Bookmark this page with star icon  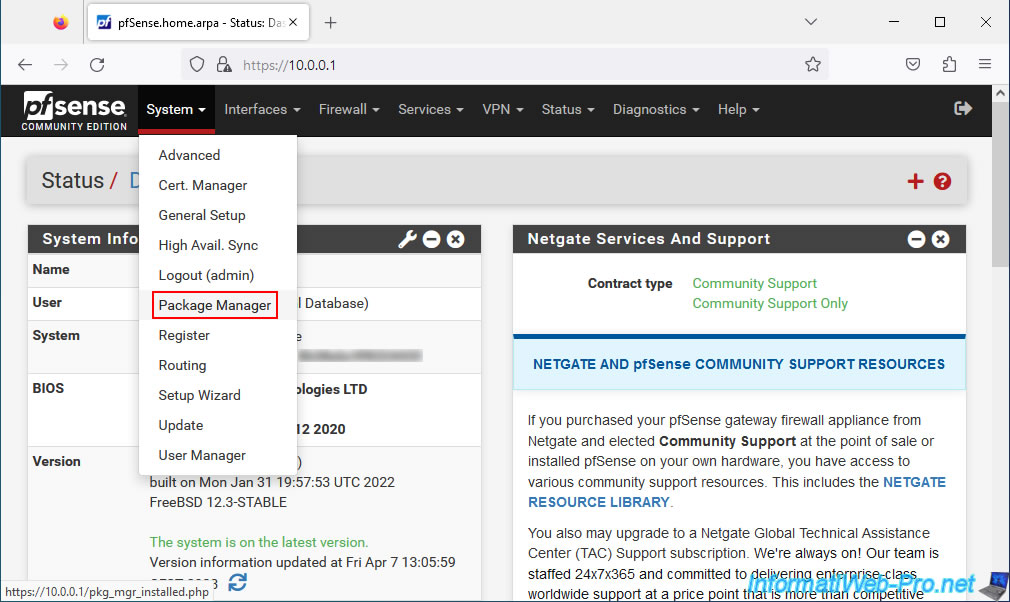813,64
